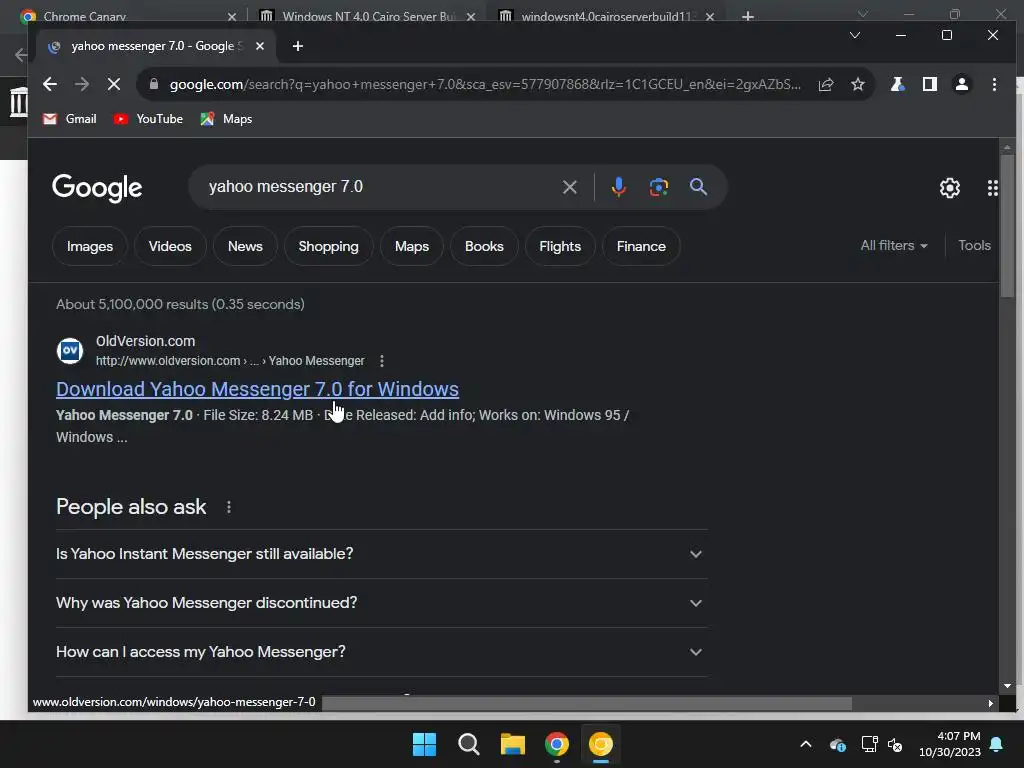This screenshot has height=768, width=1024.
Task: Expand How can I access my Yahoo Messenger?
Action: pos(381,652)
